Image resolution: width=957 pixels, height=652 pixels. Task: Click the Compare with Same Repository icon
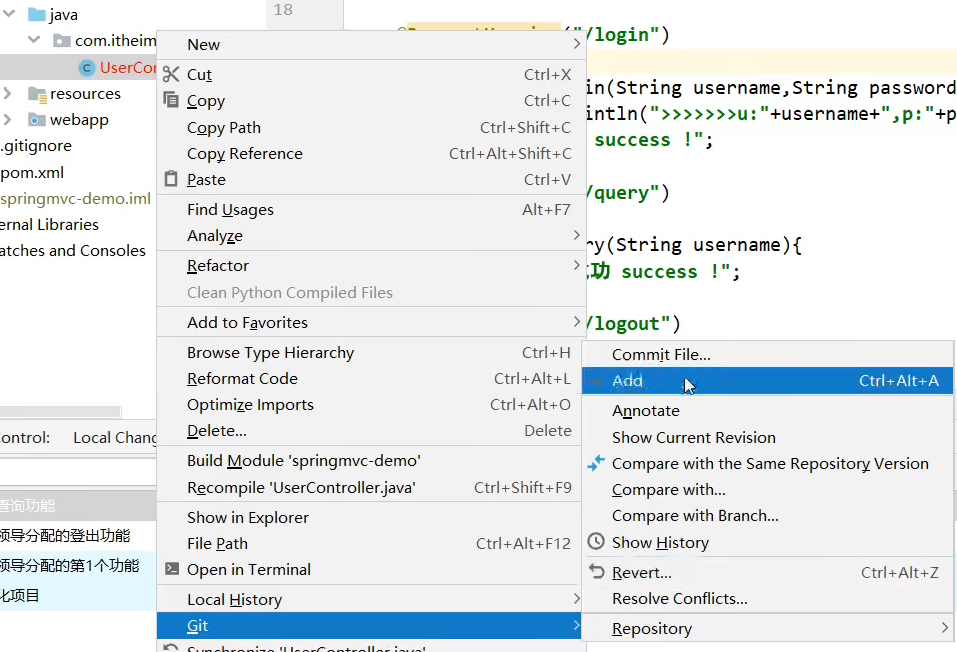click(596, 463)
